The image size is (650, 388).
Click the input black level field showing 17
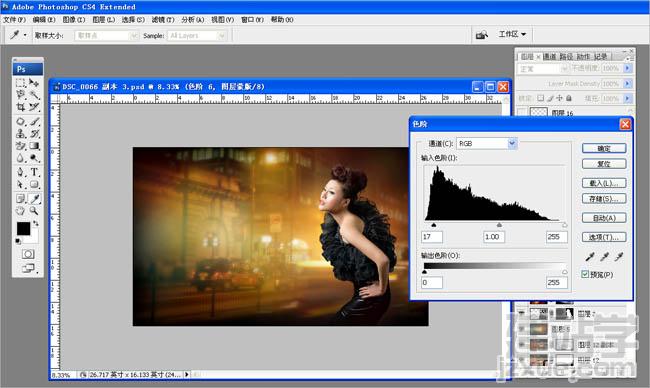pyautogui.click(x=432, y=237)
